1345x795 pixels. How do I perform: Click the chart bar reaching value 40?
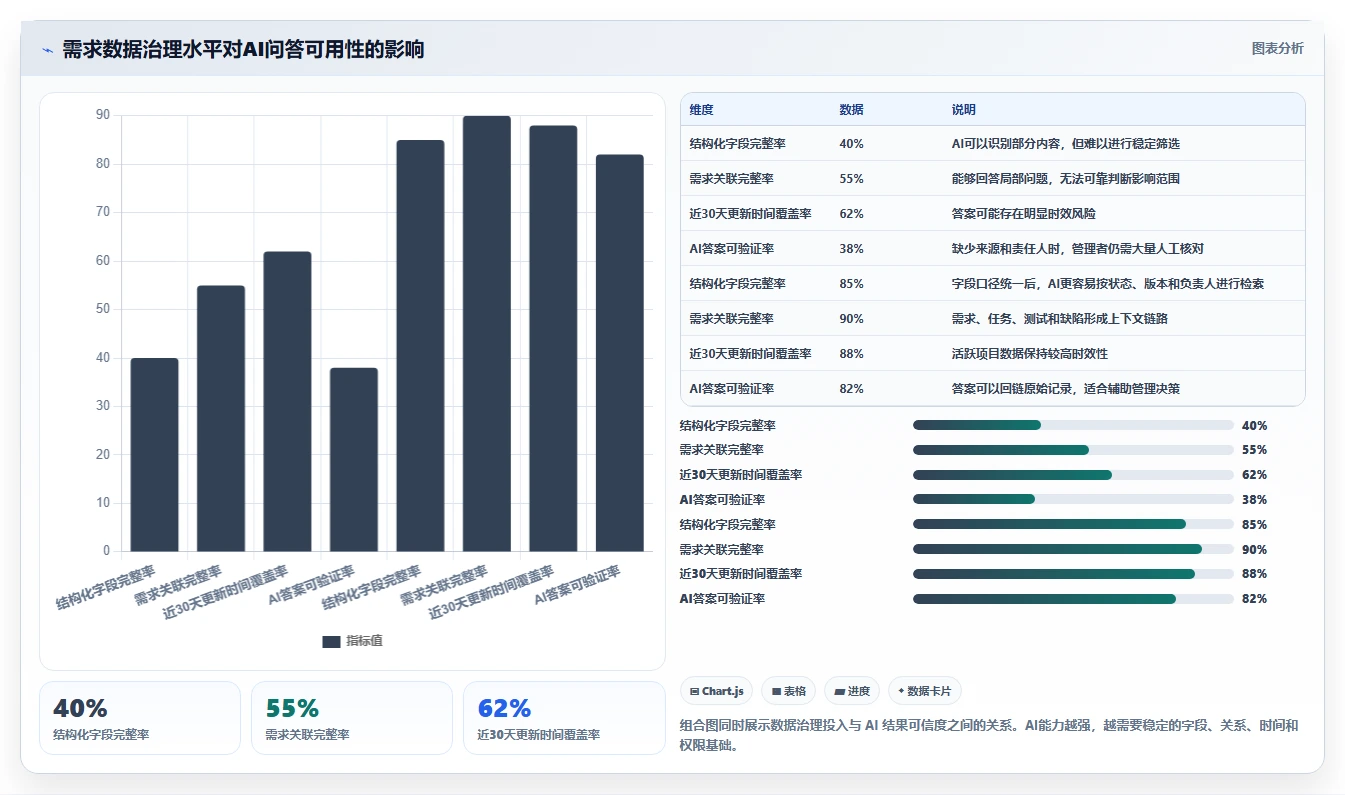coord(155,455)
